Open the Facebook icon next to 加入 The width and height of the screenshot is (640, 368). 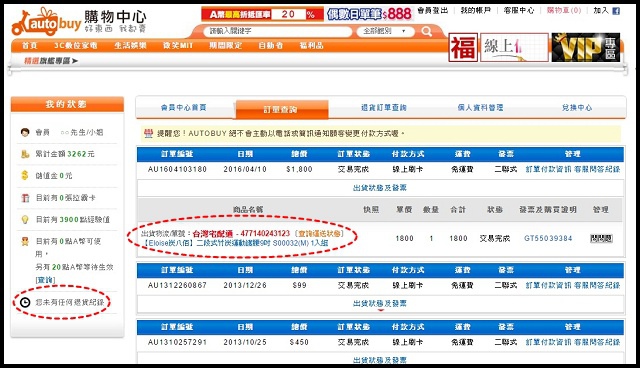point(616,11)
